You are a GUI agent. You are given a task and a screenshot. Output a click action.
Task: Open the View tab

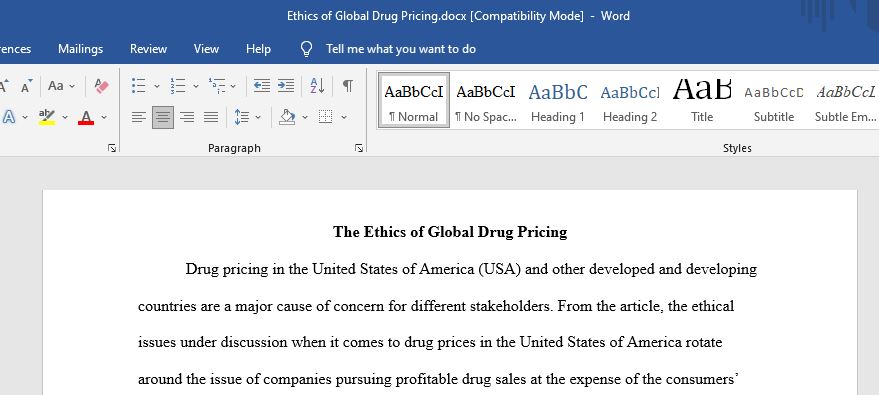pyautogui.click(x=206, y=49)
